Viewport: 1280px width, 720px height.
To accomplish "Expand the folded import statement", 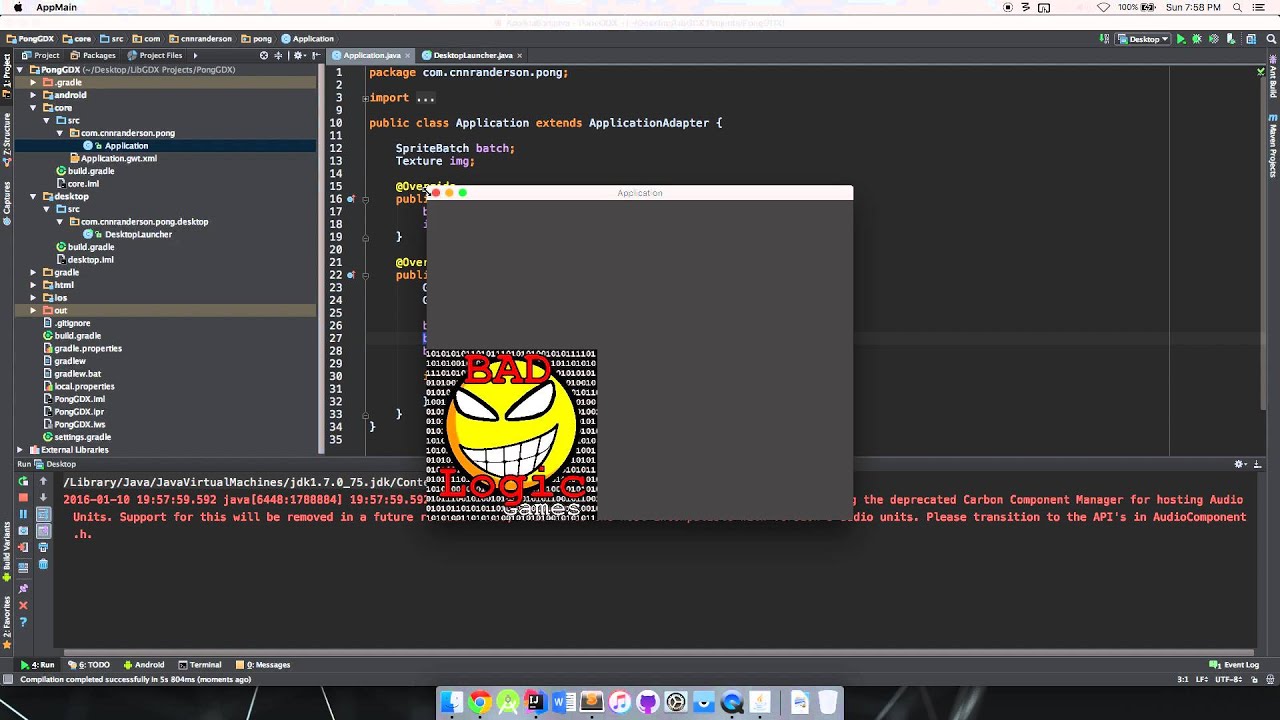I will (365, 98).
